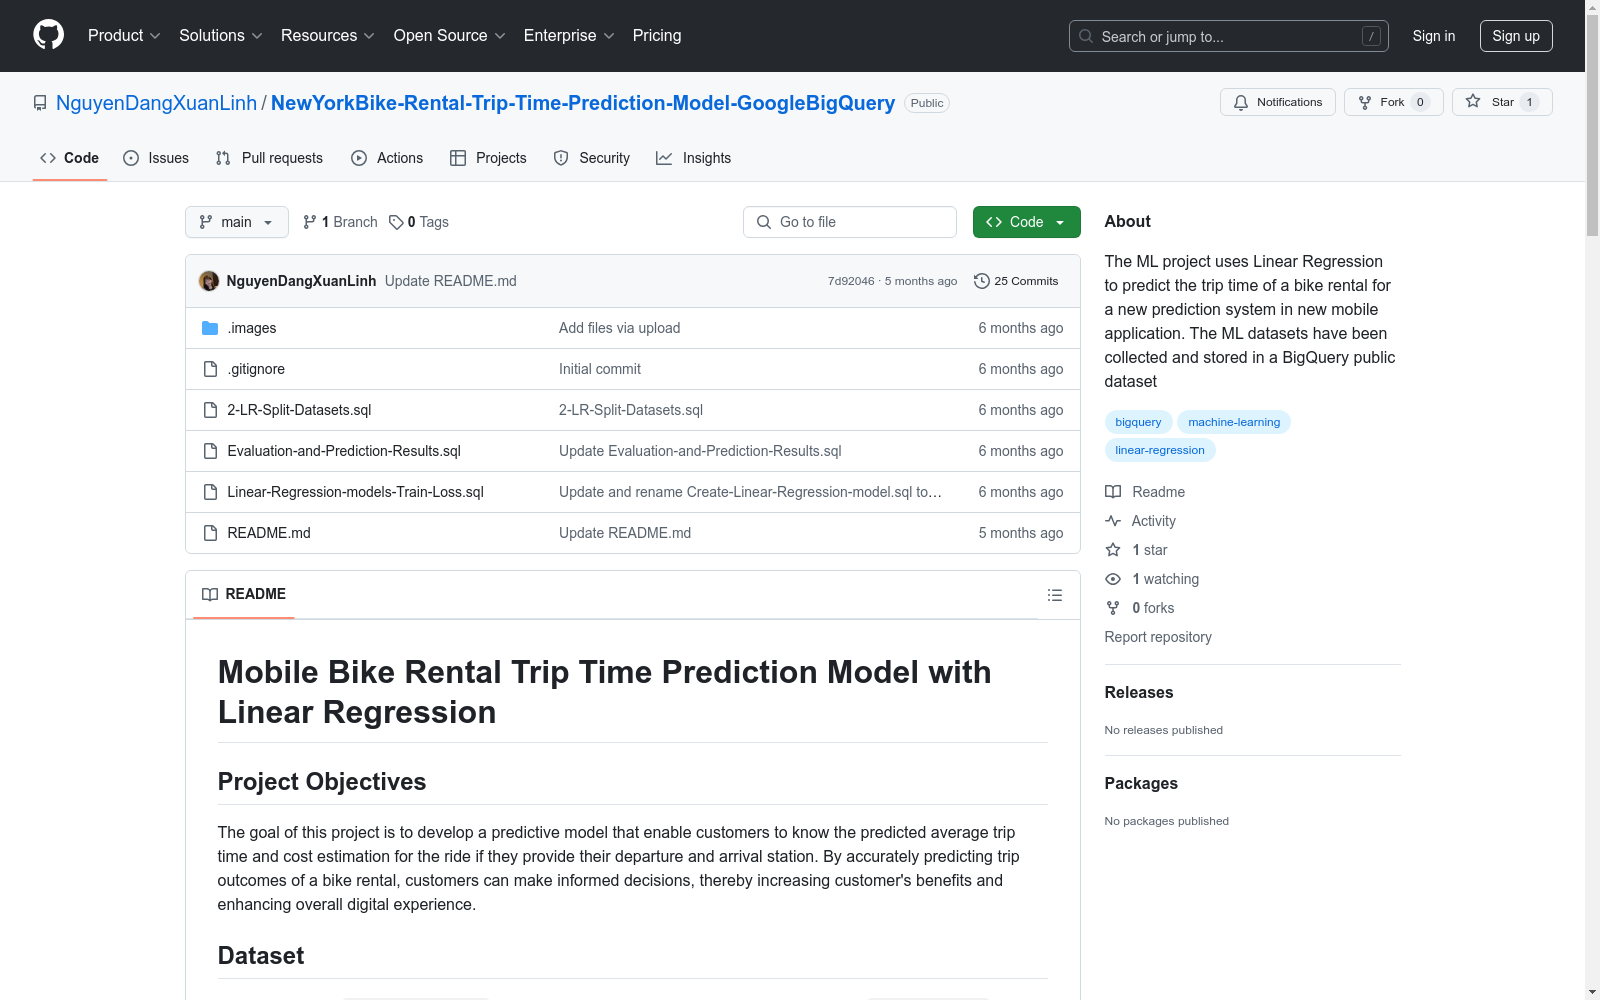This screenshot has width=1600, height=1000.
Task: Switch to the Issues tab
Action: pos(156,158)
